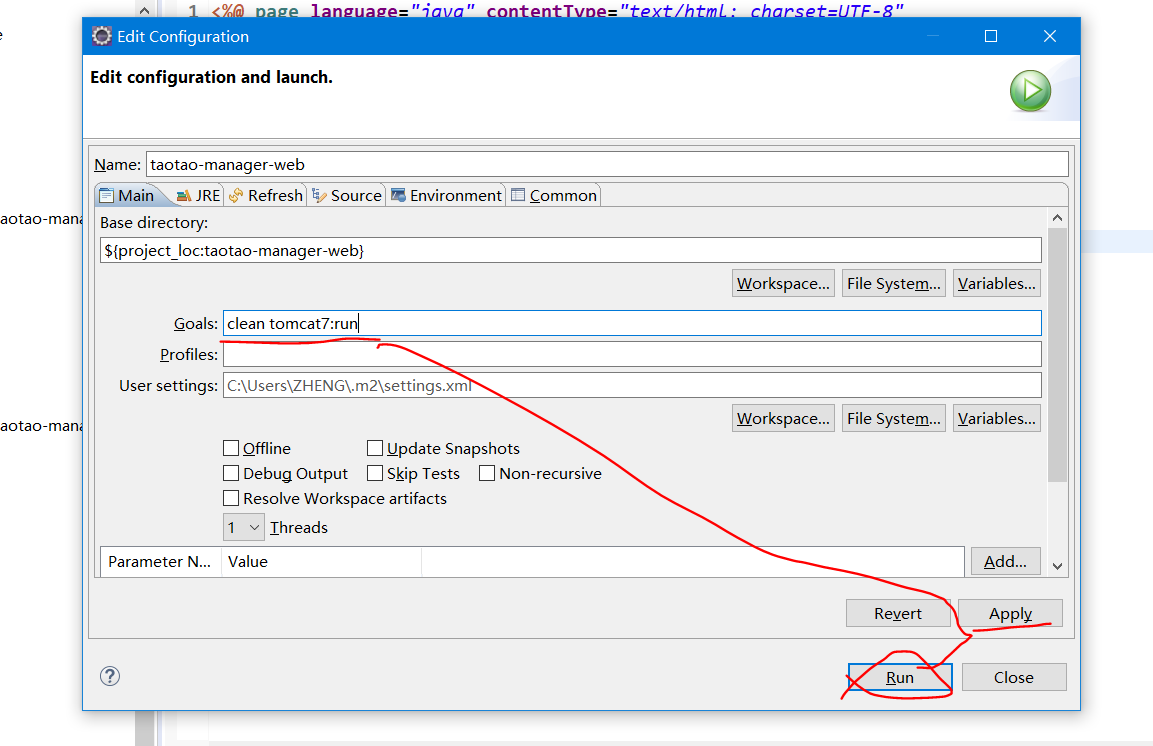Screen dimensions: 1153x746
Task: Click the Name field with taotao-manager-web
Action: pos(607,164)
